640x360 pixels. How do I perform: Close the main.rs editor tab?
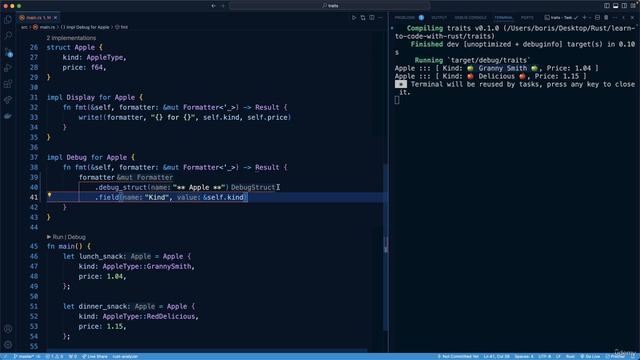tap(56, 18)
